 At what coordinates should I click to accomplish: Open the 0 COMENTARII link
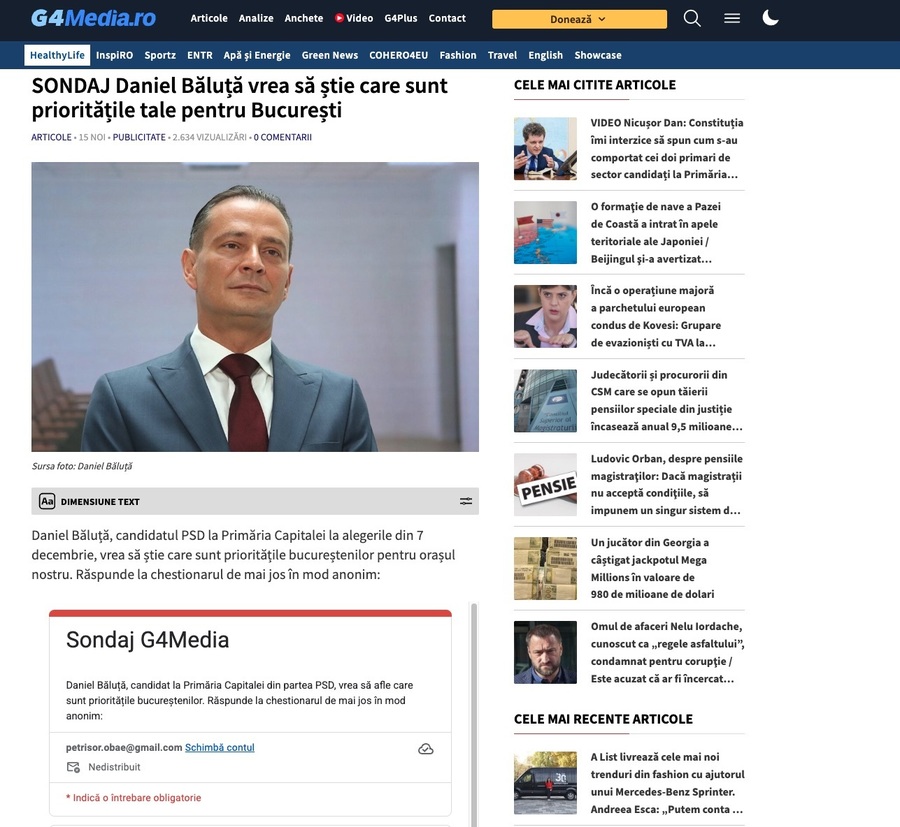tap(283, 137)
